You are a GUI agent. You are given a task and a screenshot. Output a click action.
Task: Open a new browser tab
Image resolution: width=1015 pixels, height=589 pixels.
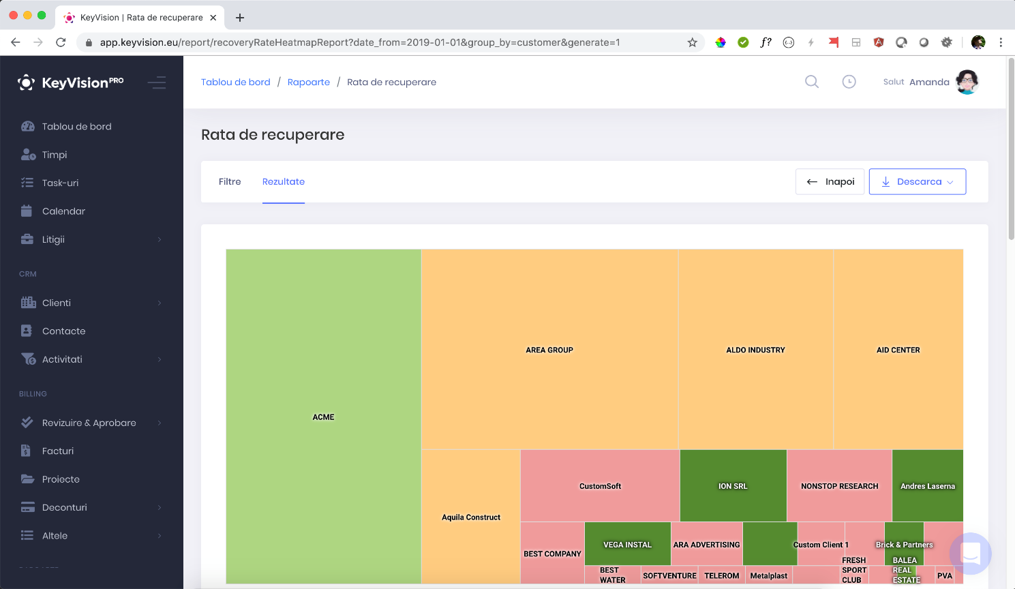[240, 17]
